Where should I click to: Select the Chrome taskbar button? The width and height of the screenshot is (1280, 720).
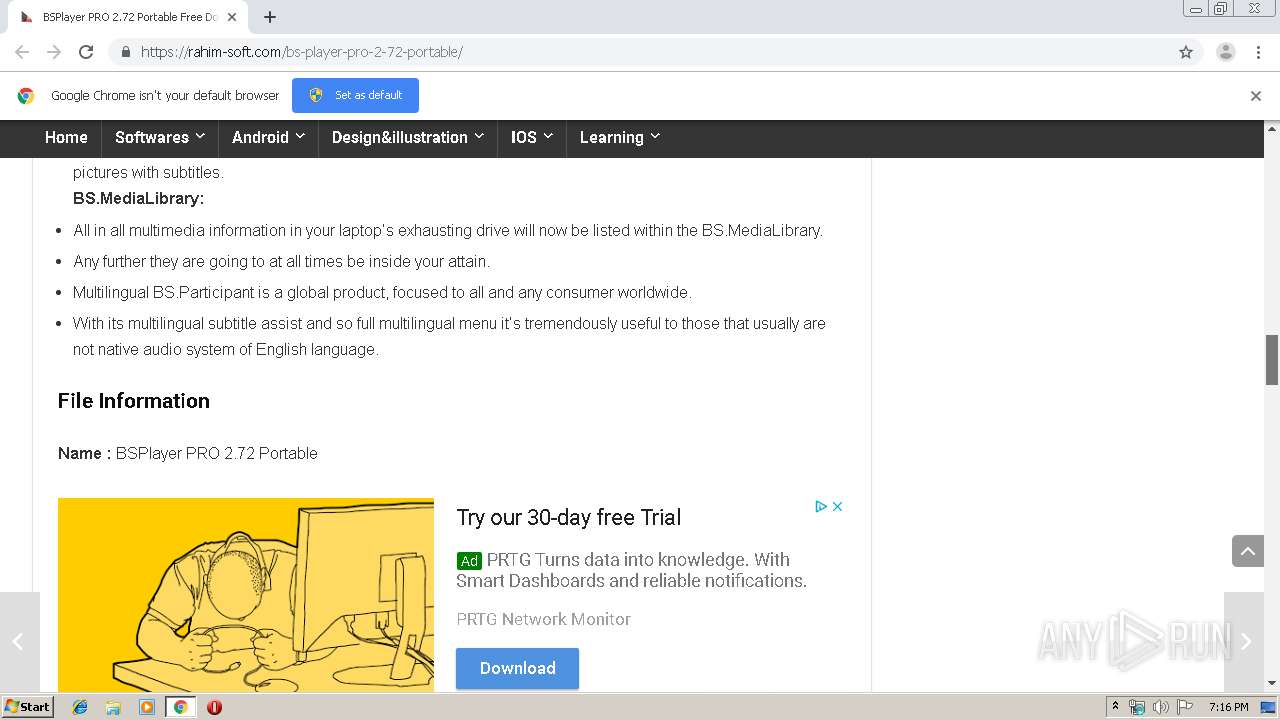tap(180, 707)
